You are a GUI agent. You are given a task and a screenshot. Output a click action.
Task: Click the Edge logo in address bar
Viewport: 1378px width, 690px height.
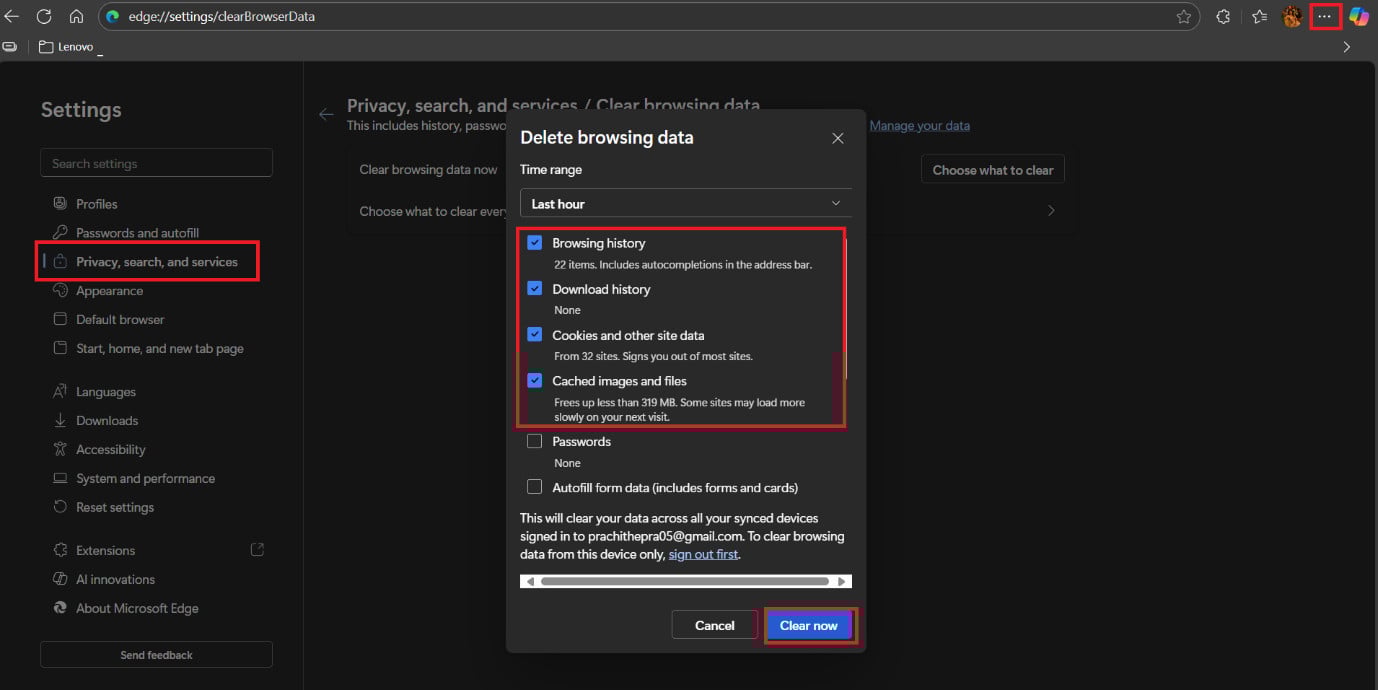tap(113, 16)
